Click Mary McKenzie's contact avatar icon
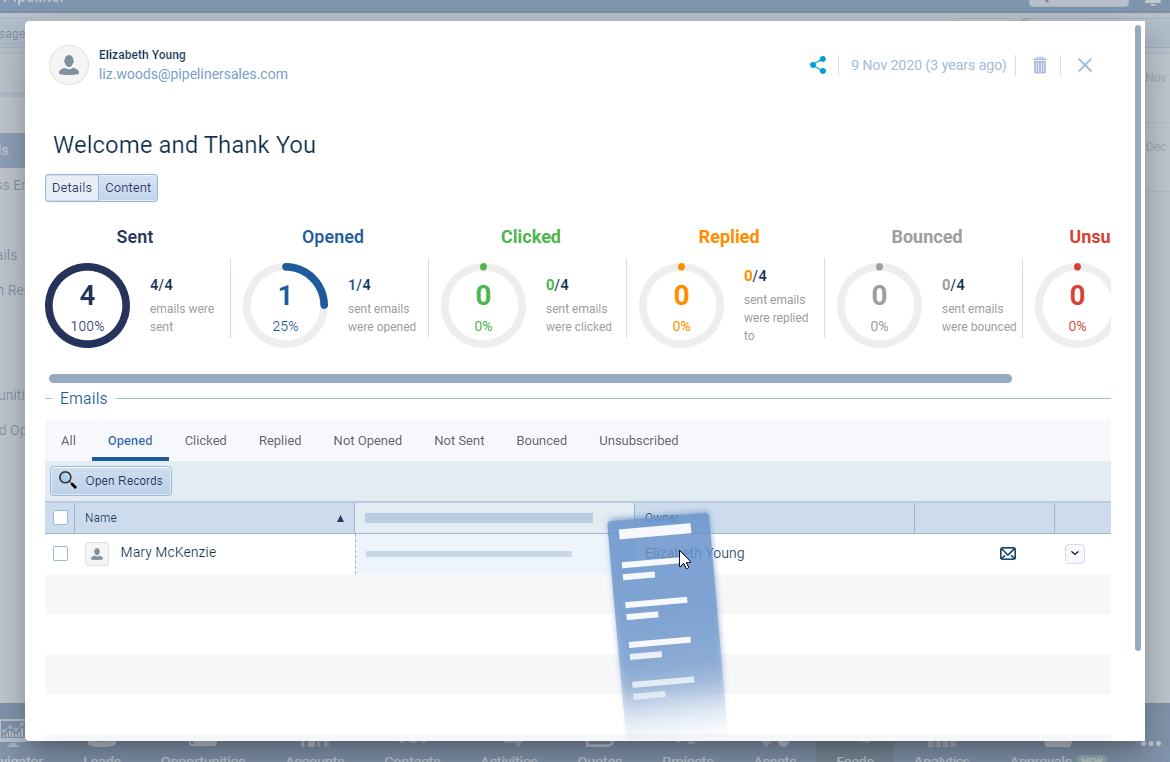 click(97, 554)
